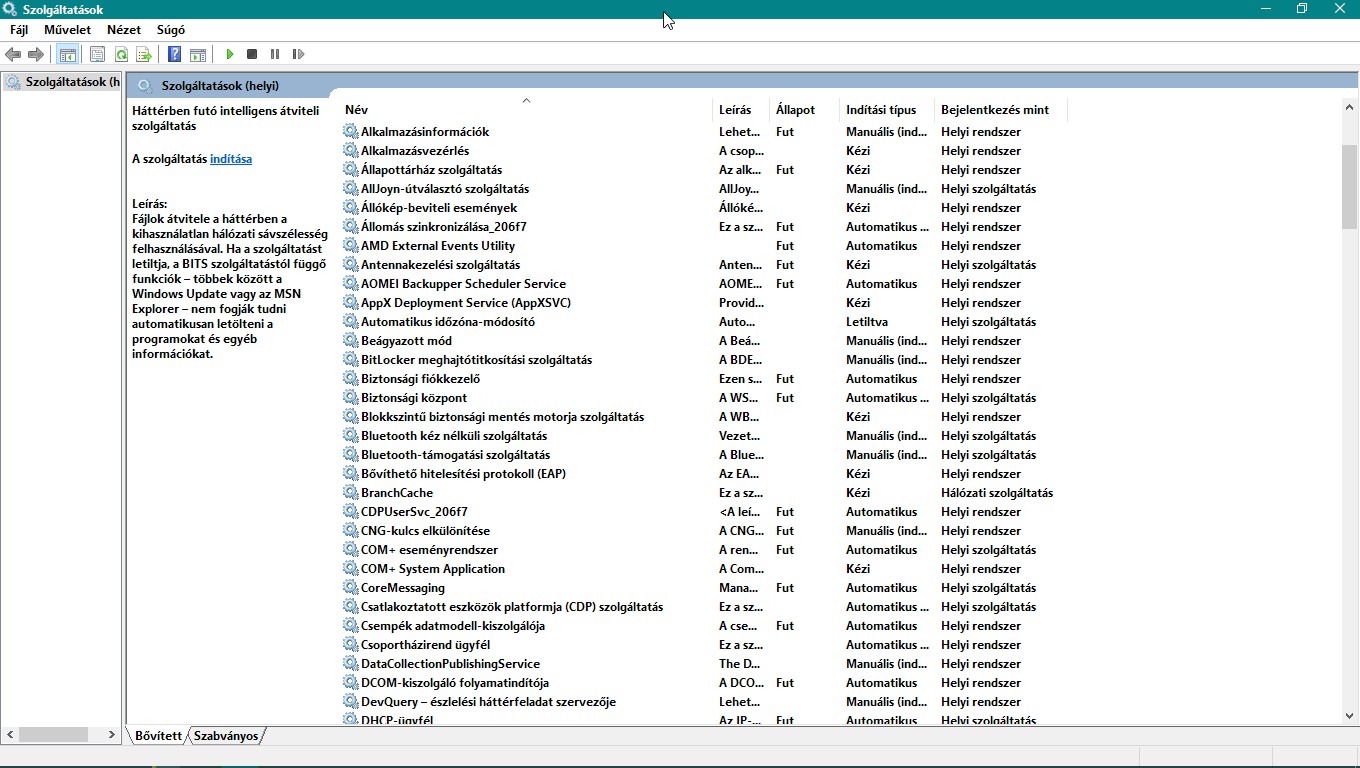Click gear icon beside BranchCache
This screenshot has height=768, width=1360.
click(350, 492)
